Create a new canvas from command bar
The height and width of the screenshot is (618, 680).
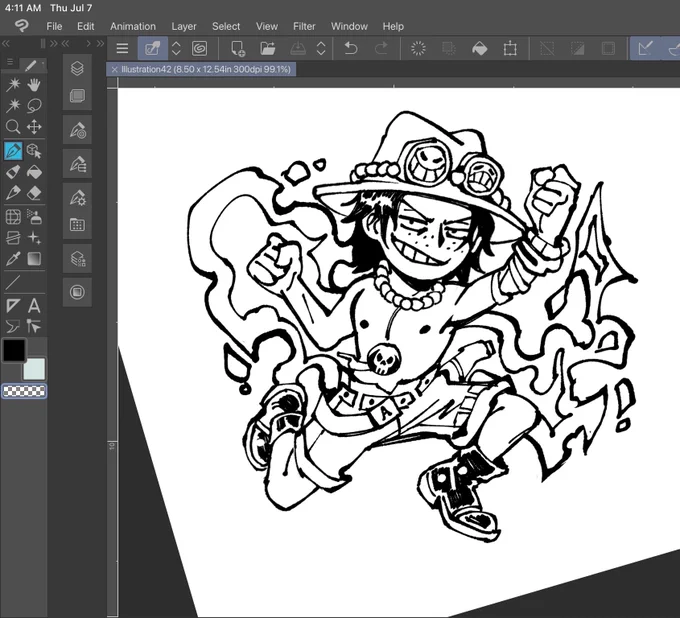coord(238,48)
